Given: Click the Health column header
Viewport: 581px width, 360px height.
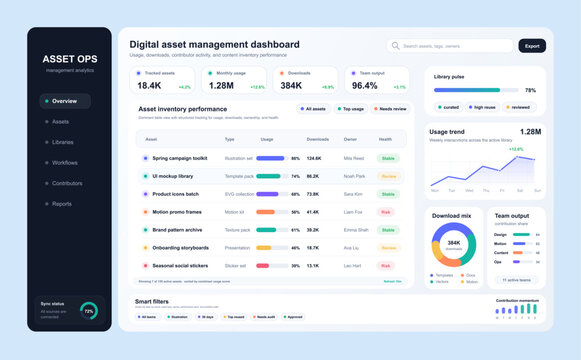Looking at the screenshot, I should coord(385,139).
